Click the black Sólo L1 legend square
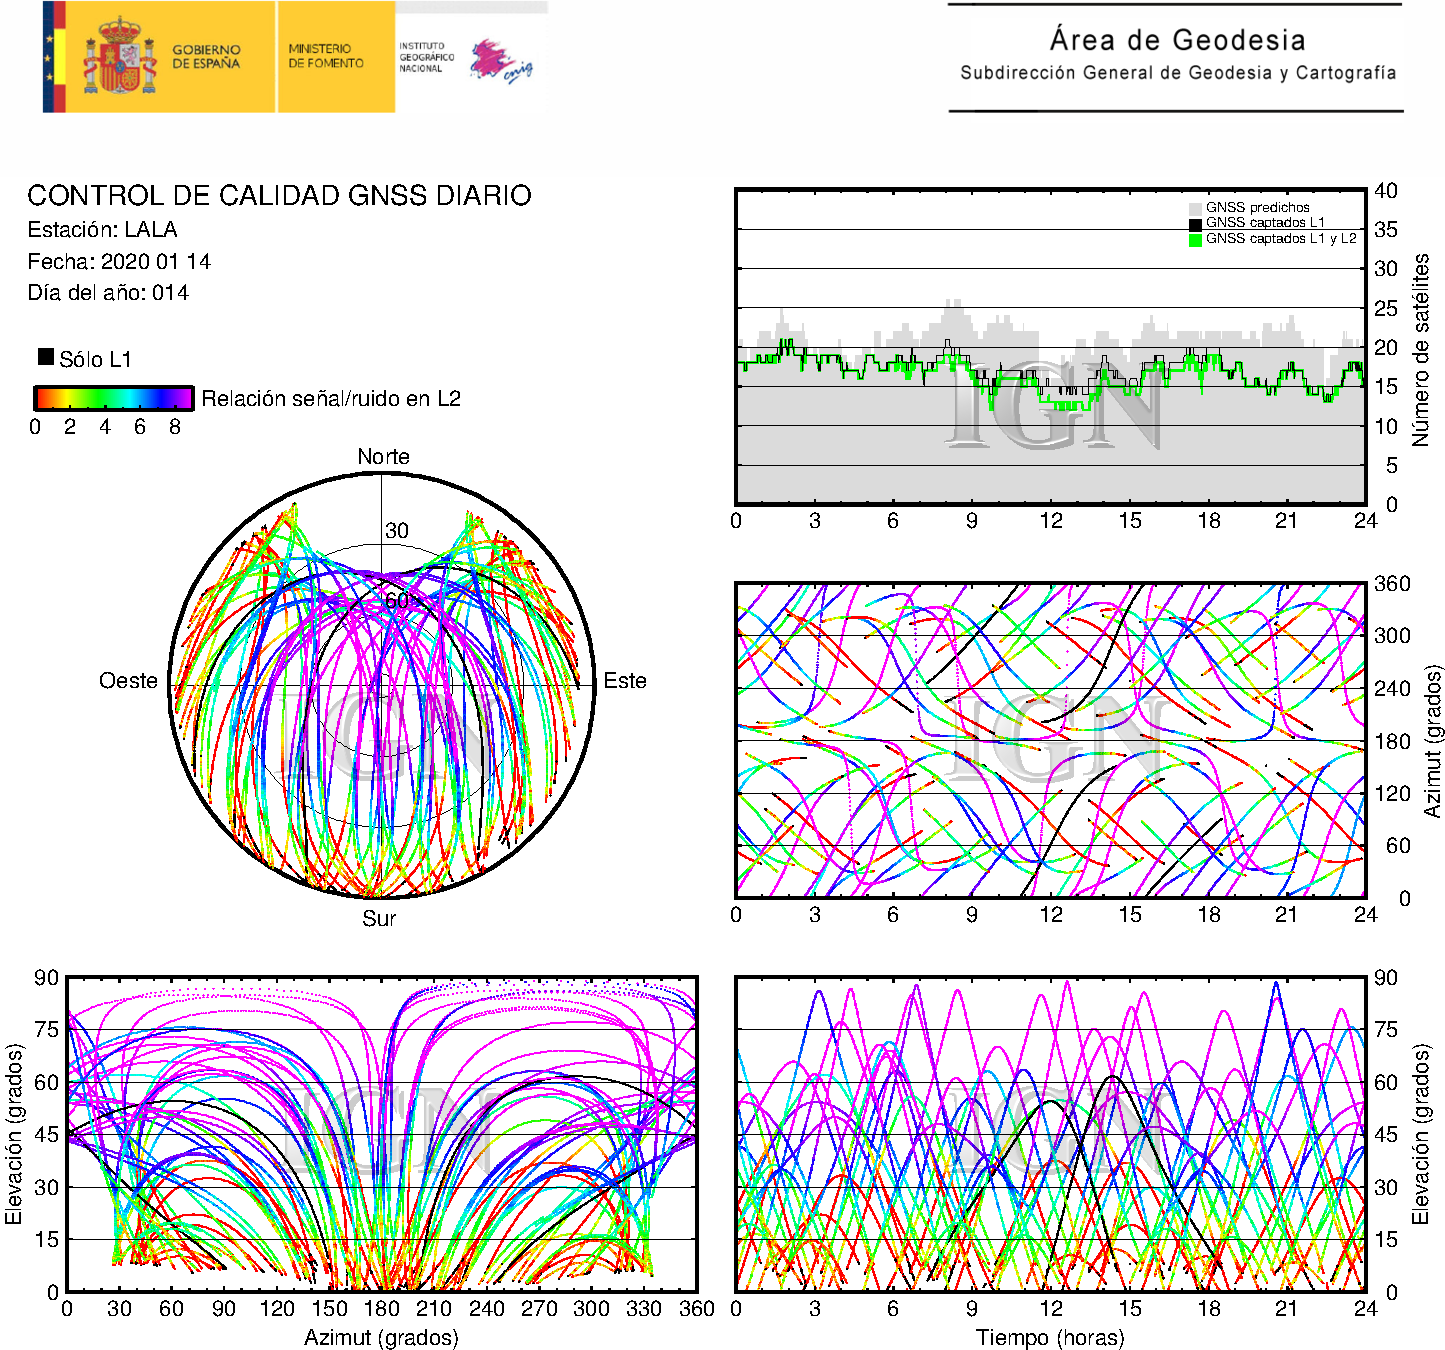Viewport: 1445px width, 1350px height. (x=46, y=356)
